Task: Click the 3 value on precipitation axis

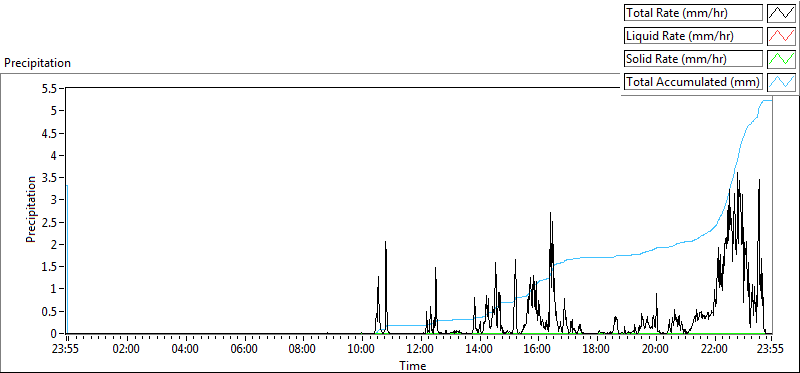Action: click(57, 200)
